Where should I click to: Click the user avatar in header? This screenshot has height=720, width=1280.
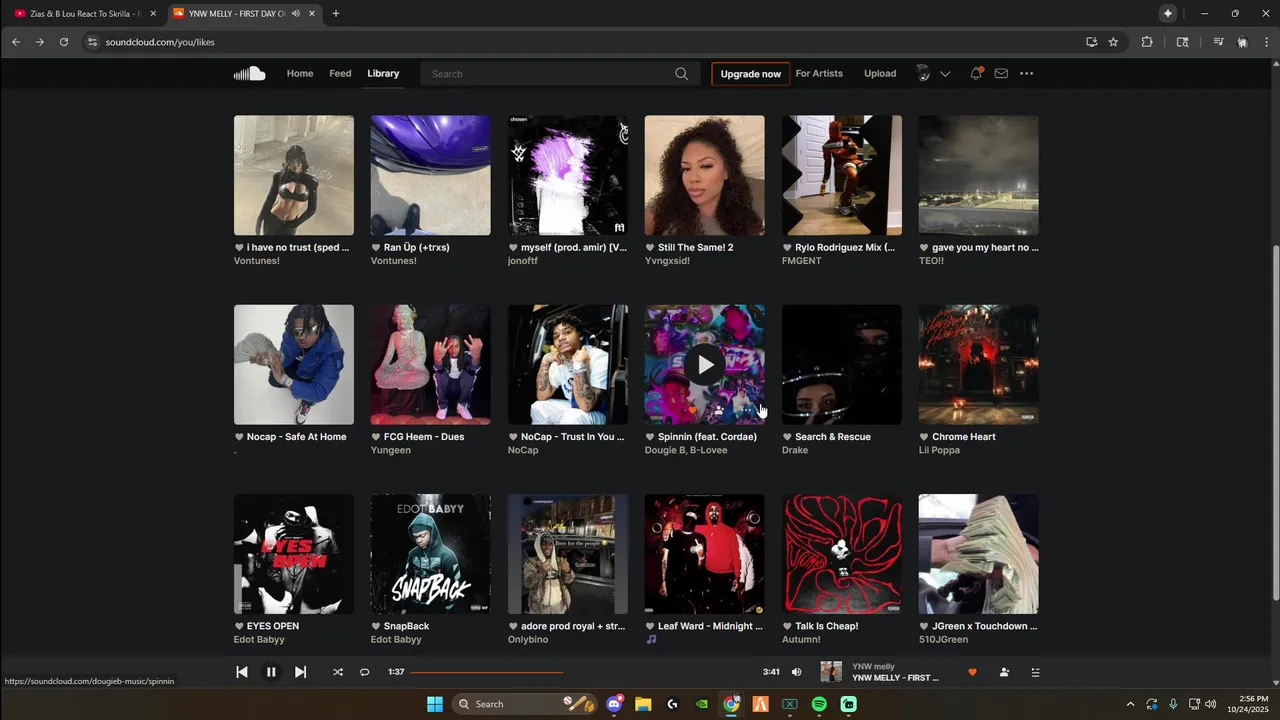(x=923, y=73)
